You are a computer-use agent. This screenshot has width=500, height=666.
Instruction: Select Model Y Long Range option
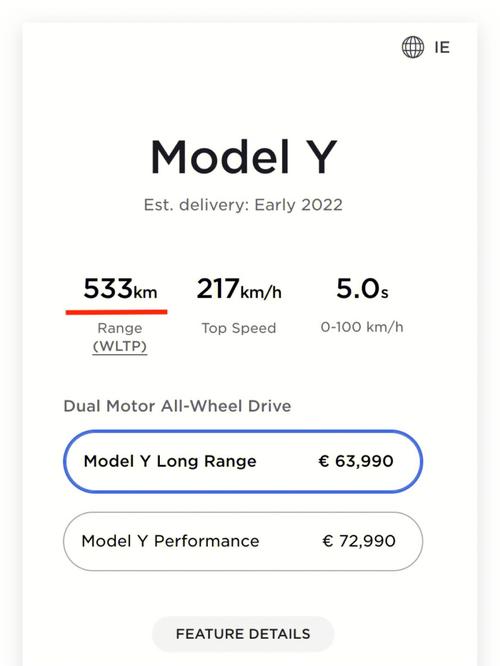[243, 461]
